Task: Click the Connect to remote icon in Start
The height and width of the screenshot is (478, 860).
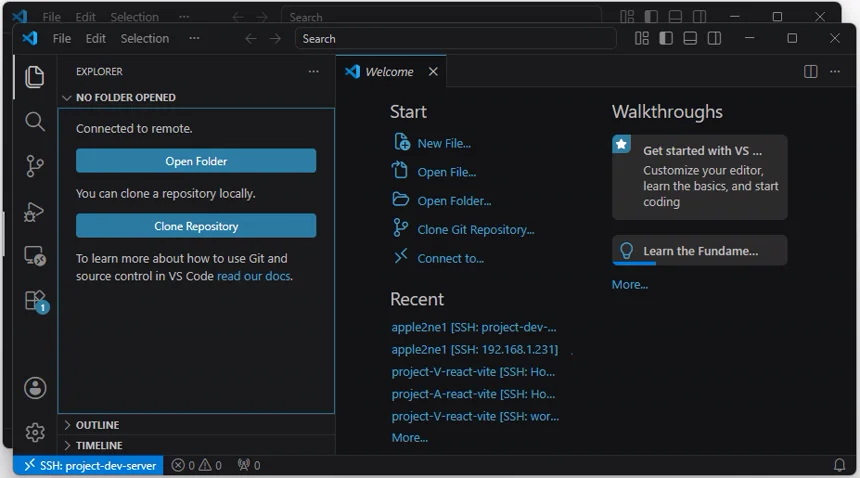Action: [x=401, y=255]
